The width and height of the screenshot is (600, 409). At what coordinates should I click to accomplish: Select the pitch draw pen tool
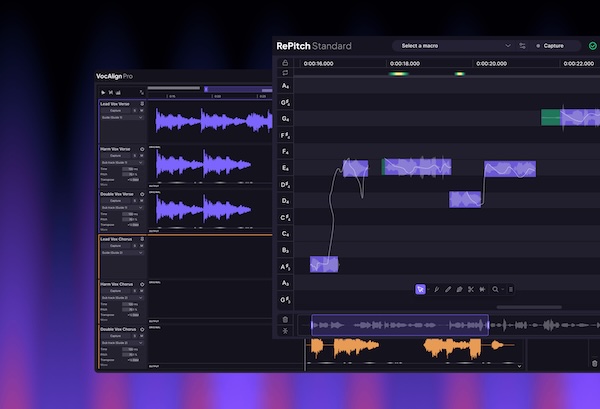437,289
